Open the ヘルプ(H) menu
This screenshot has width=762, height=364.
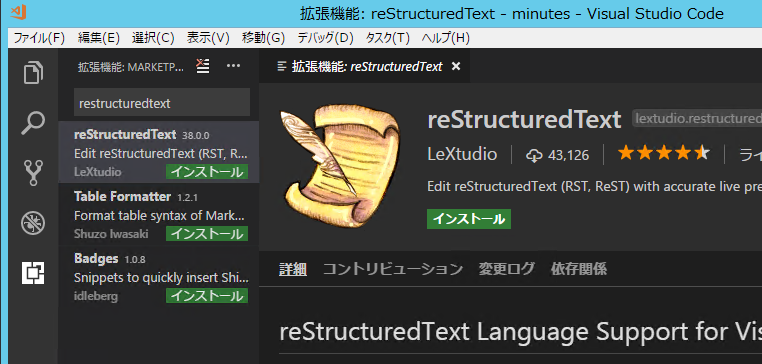[x=446, y=38]
